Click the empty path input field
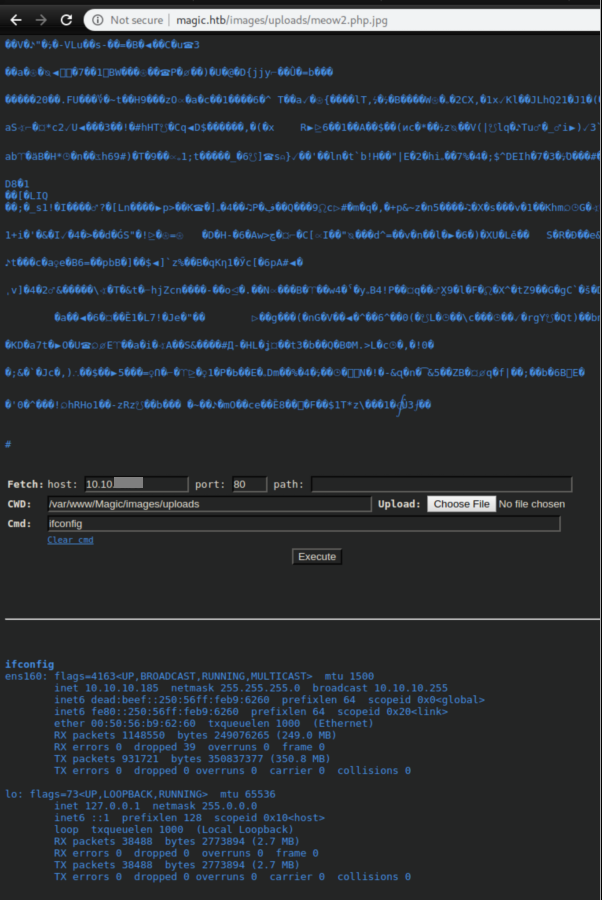This screenshot has width=602, height=900. (441, 484)
